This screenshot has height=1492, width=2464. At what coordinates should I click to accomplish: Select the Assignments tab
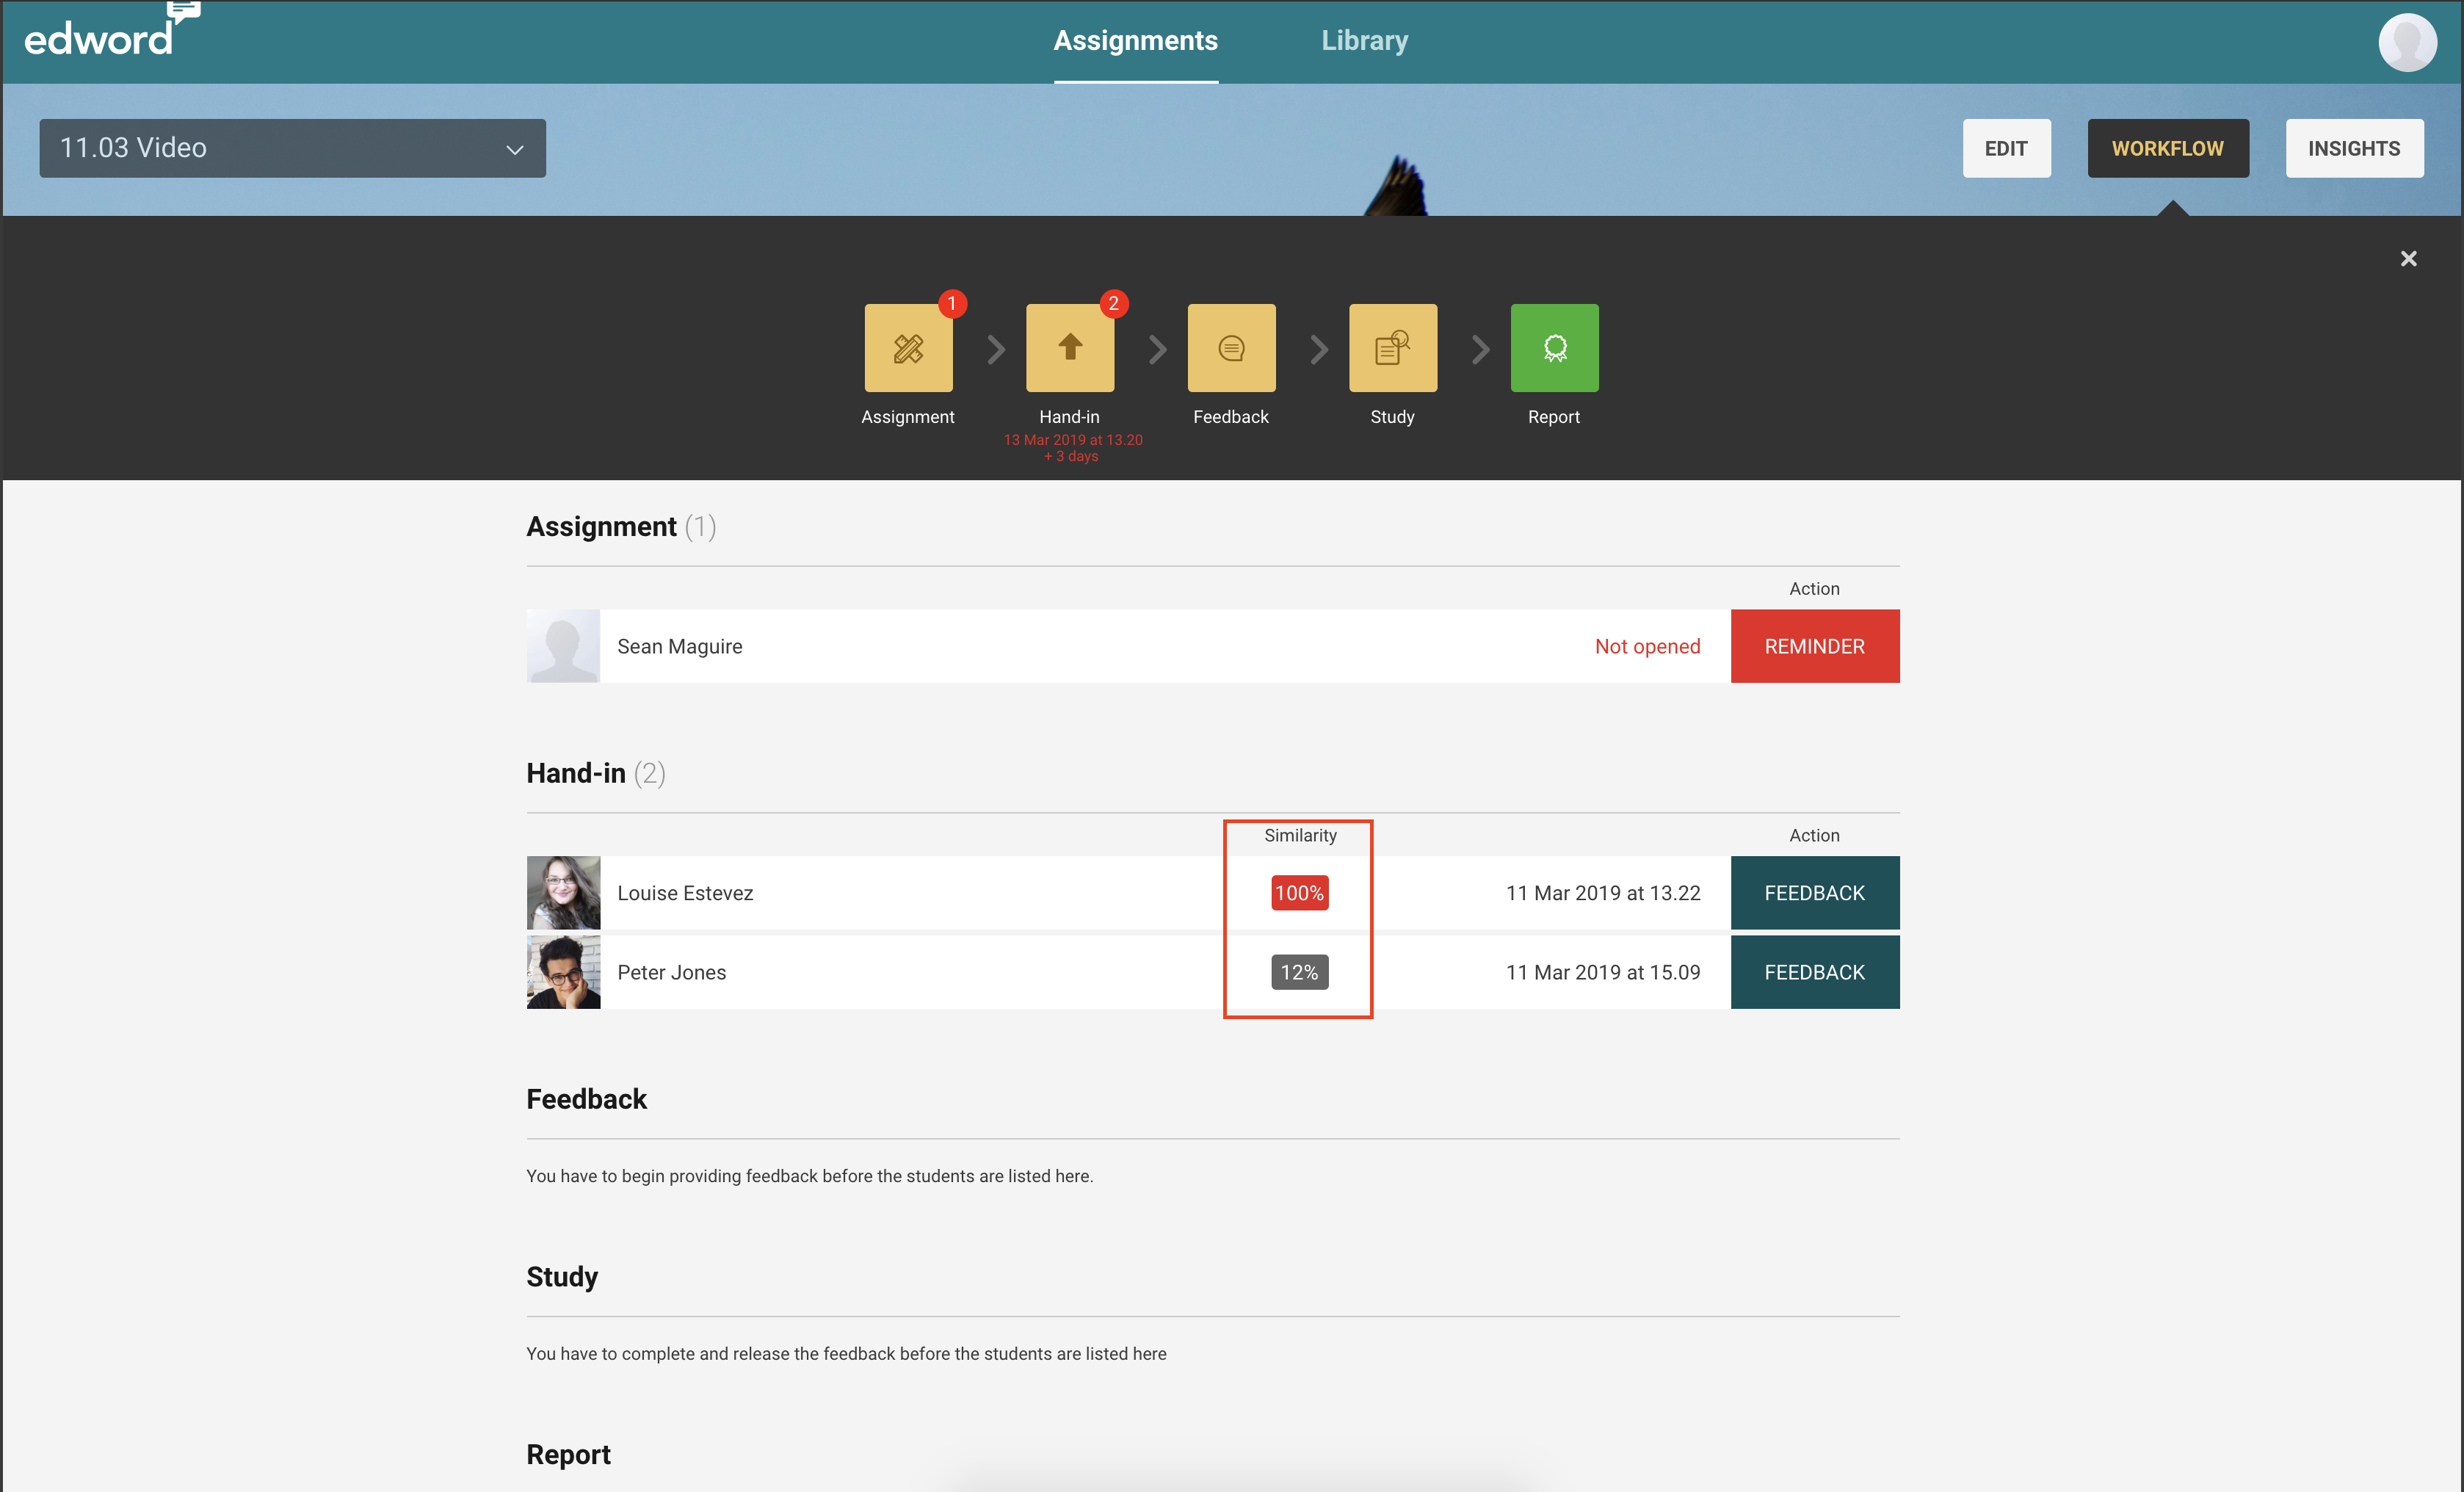click(x=1135, y=40)
